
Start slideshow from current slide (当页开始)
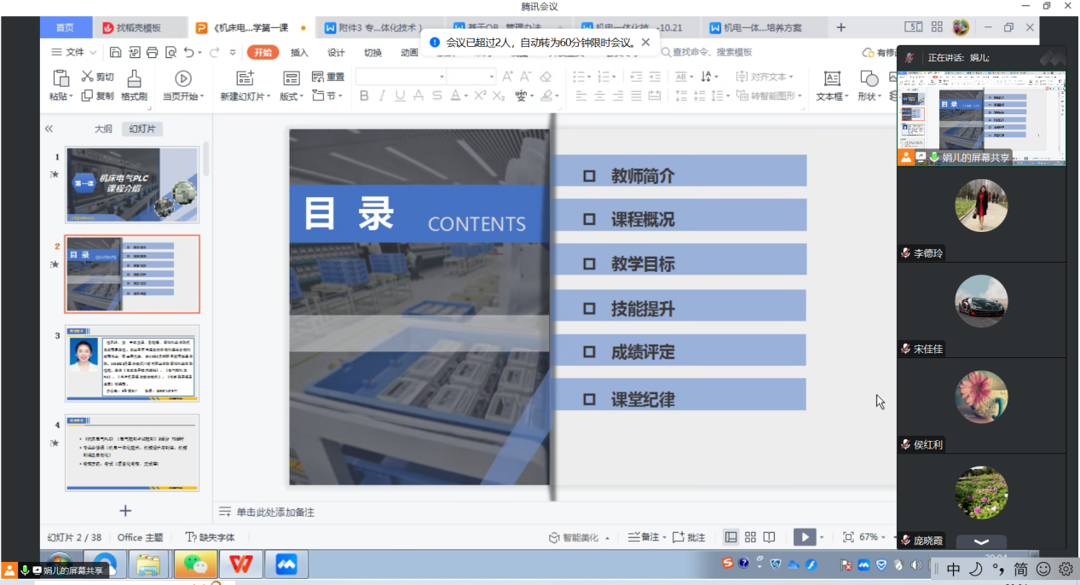pyautogui.click(x=183, y=78)
